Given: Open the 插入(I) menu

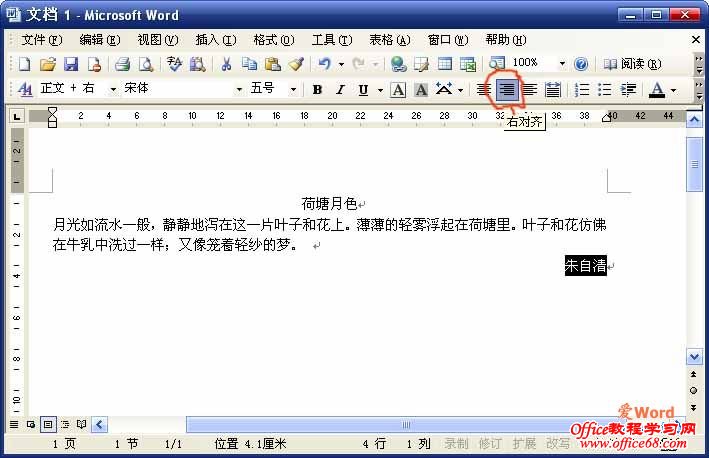Looking at the screenshot, I should click(x=216, y=40).
